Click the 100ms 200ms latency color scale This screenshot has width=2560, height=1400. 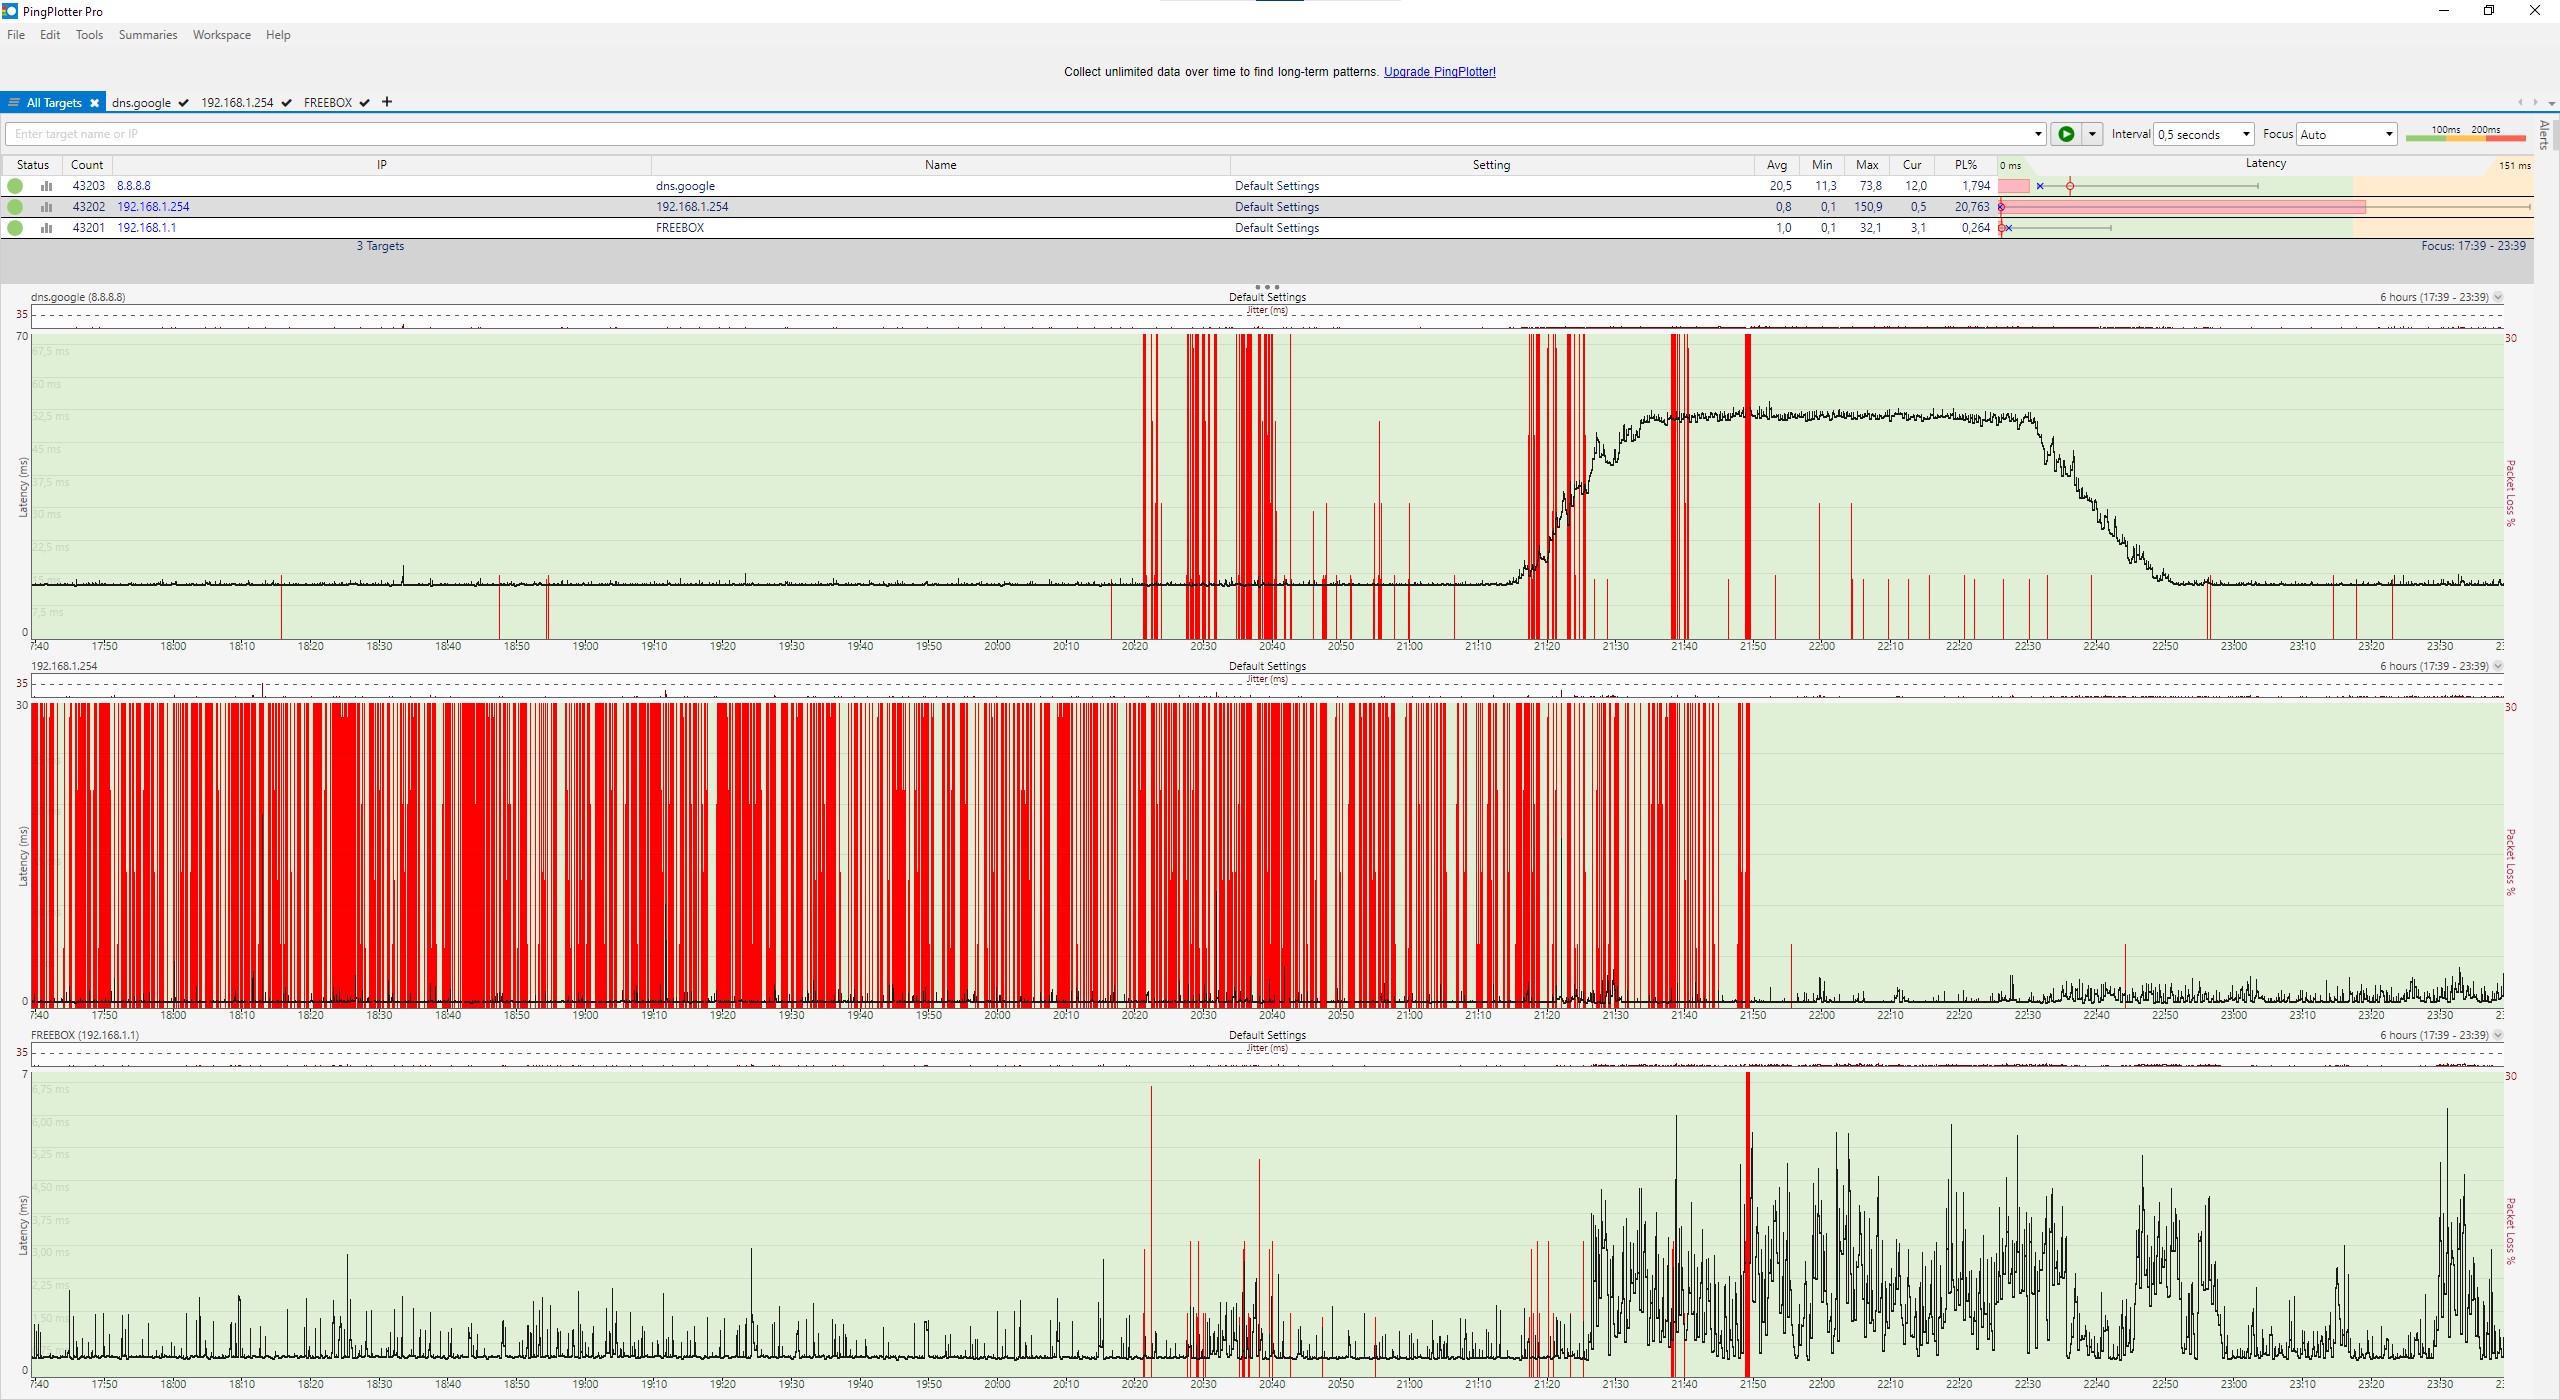click(2465, 134)
